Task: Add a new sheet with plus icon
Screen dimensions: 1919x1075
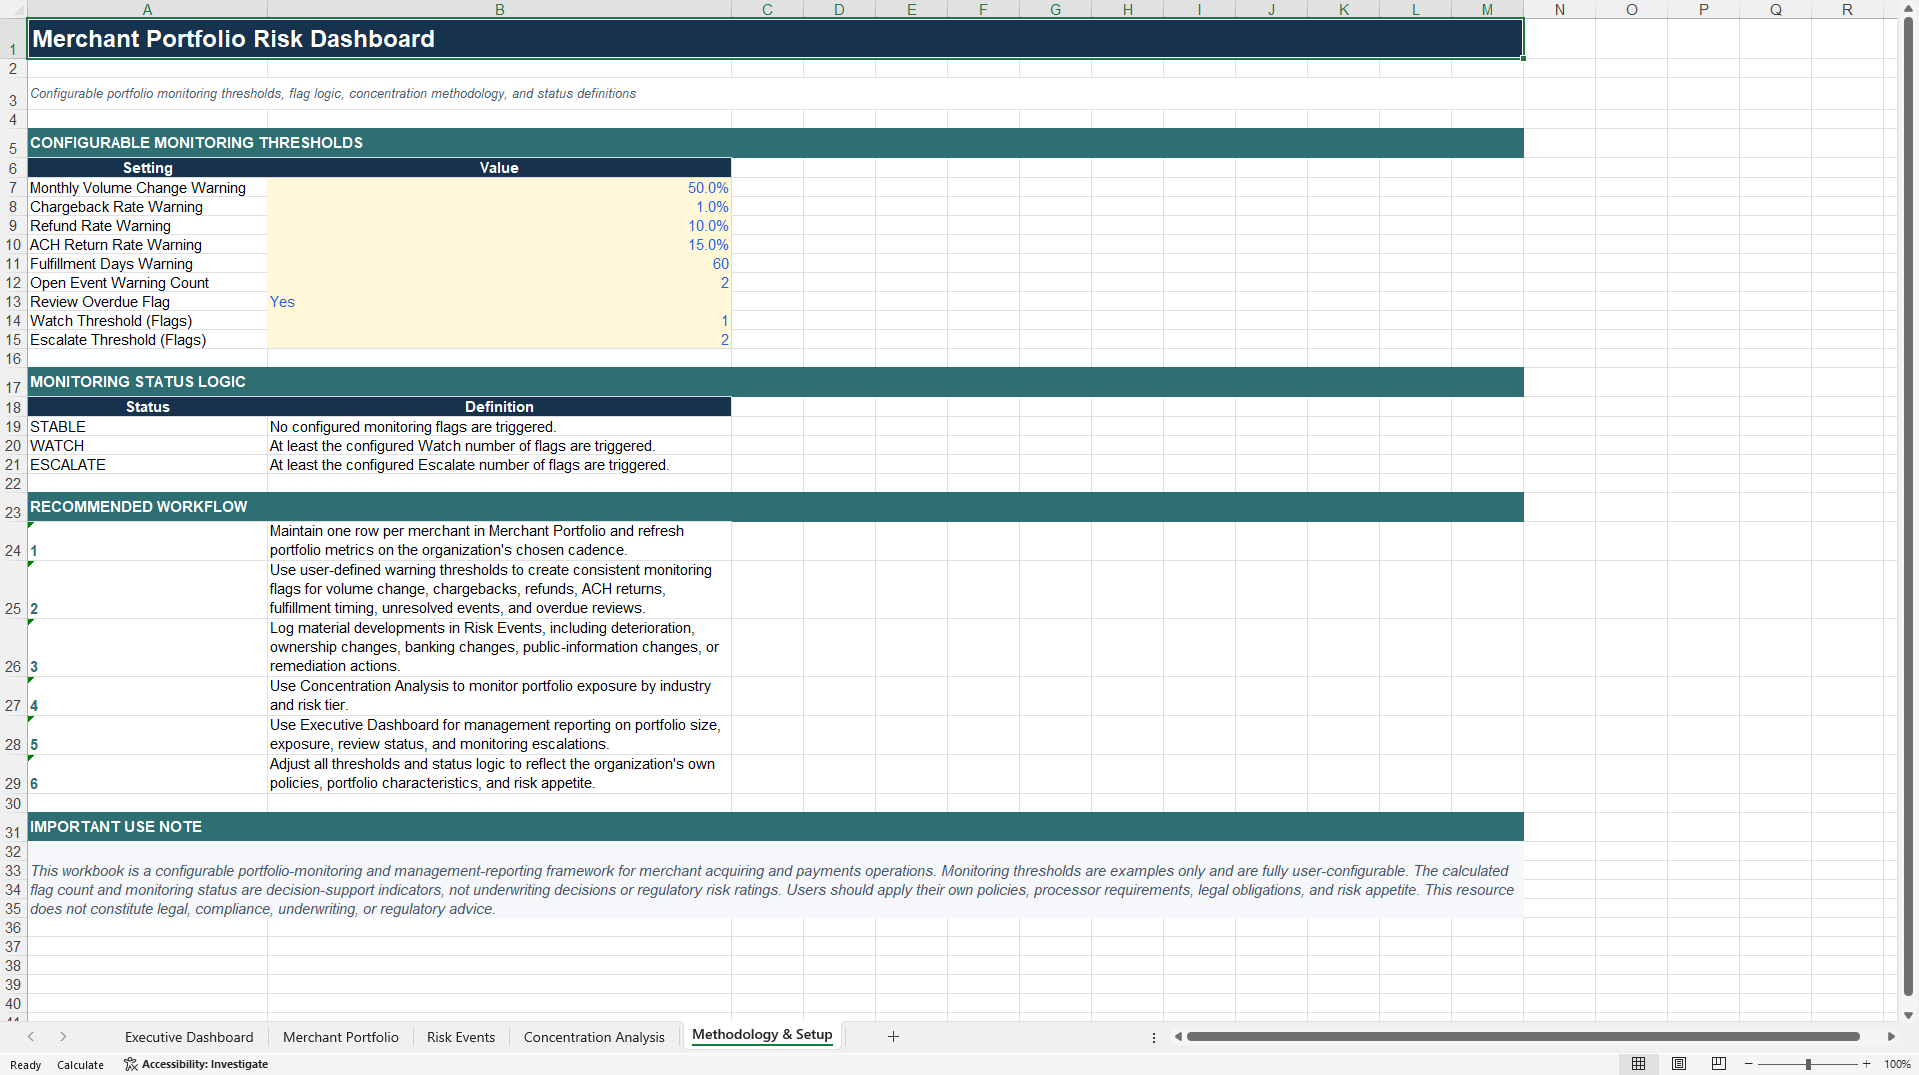Action: click(893, 1037)
